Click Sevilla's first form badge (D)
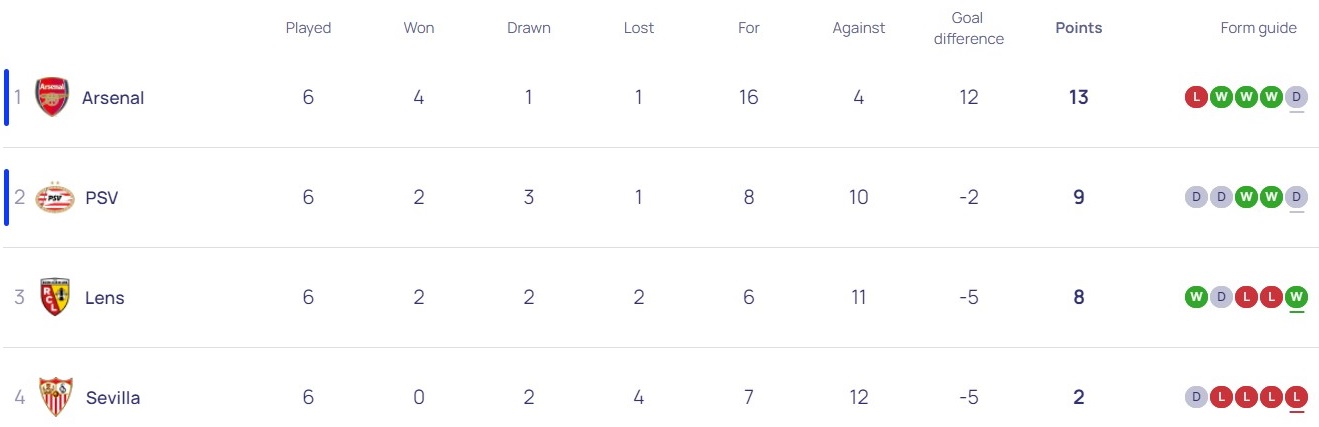Image resolution: width=1319 pixels, height=427 pixels. click(1195, 397)
